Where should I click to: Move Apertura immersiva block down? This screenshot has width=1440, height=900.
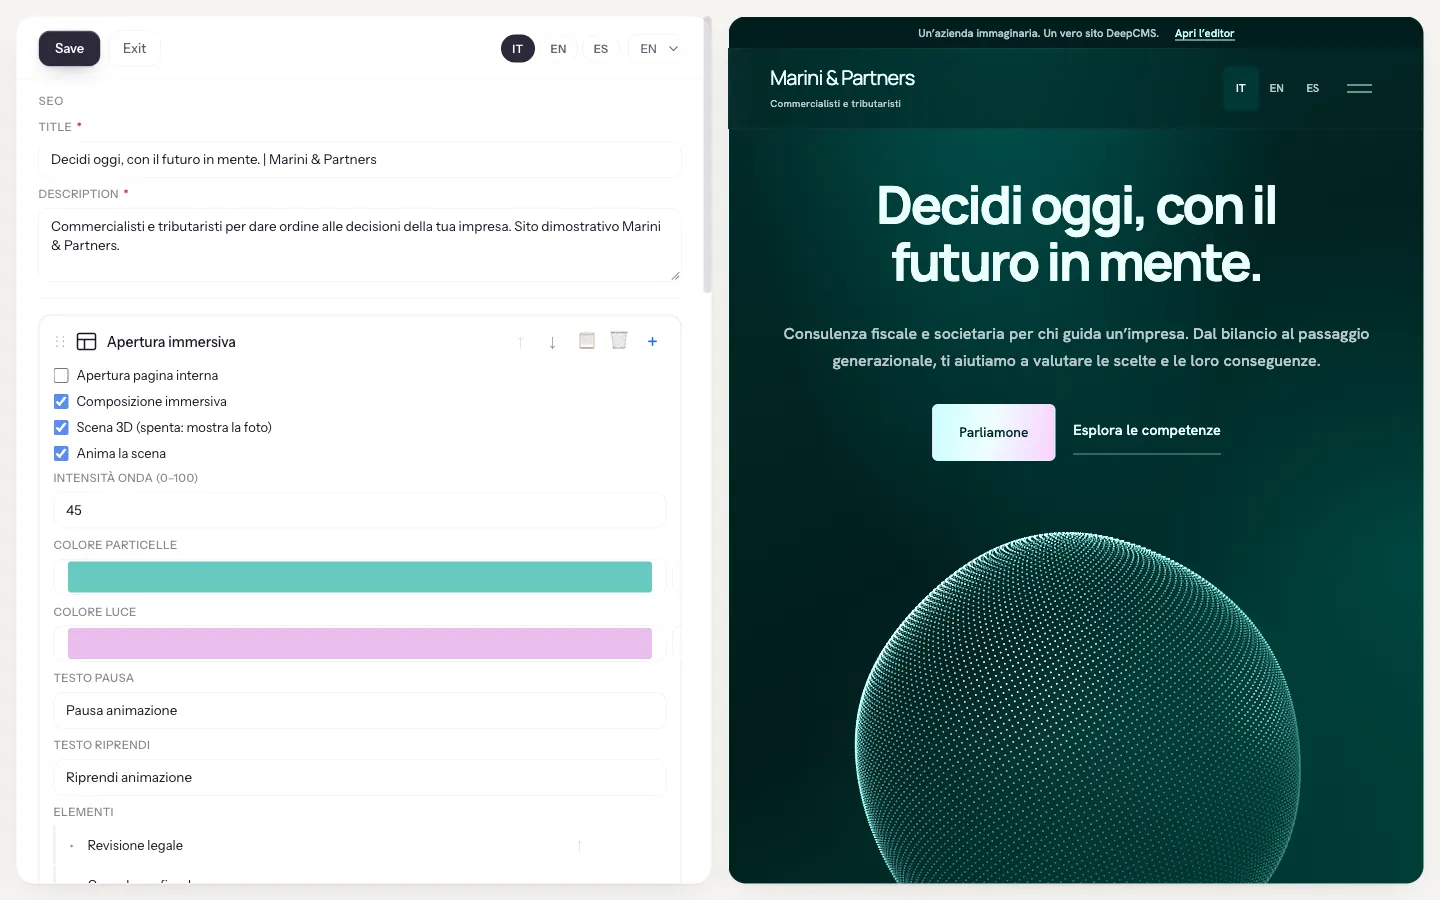click(x=552, y=342)
